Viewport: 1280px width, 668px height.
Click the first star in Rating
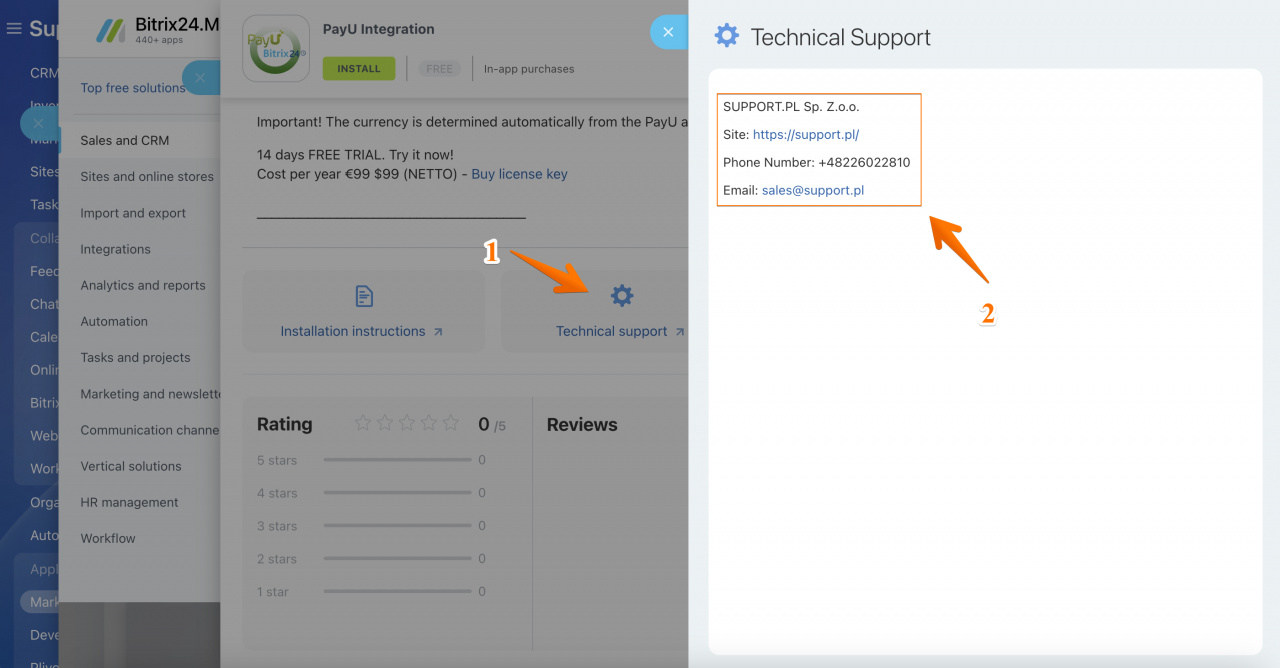point(363,423)
